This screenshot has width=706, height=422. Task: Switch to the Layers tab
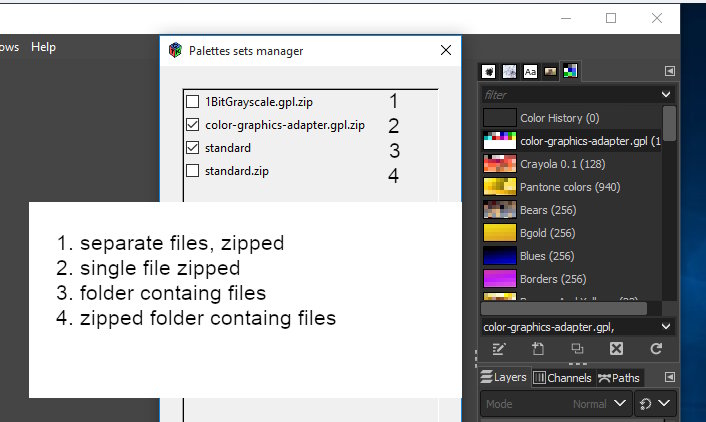503,377
